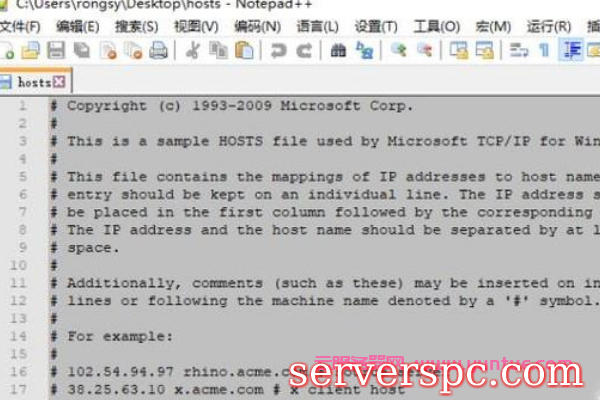Click the Save All toolbar icon
This screenshot has height=400, width=600.
(x=82, y=51)
